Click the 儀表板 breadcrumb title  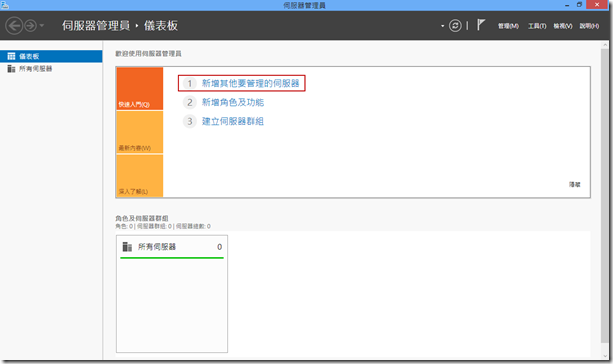(161, 26)
